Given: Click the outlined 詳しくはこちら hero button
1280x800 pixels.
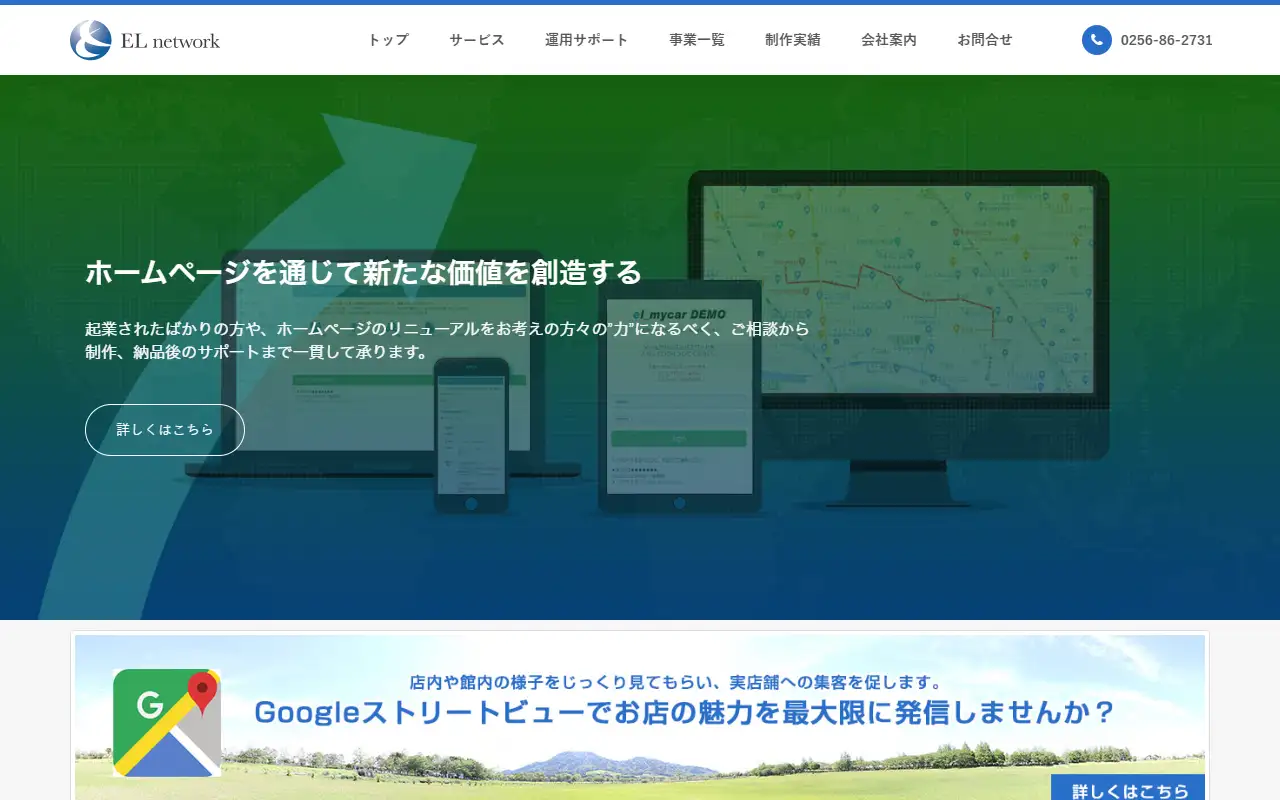Looking at the screenshot, I should [x=165, y=430].
